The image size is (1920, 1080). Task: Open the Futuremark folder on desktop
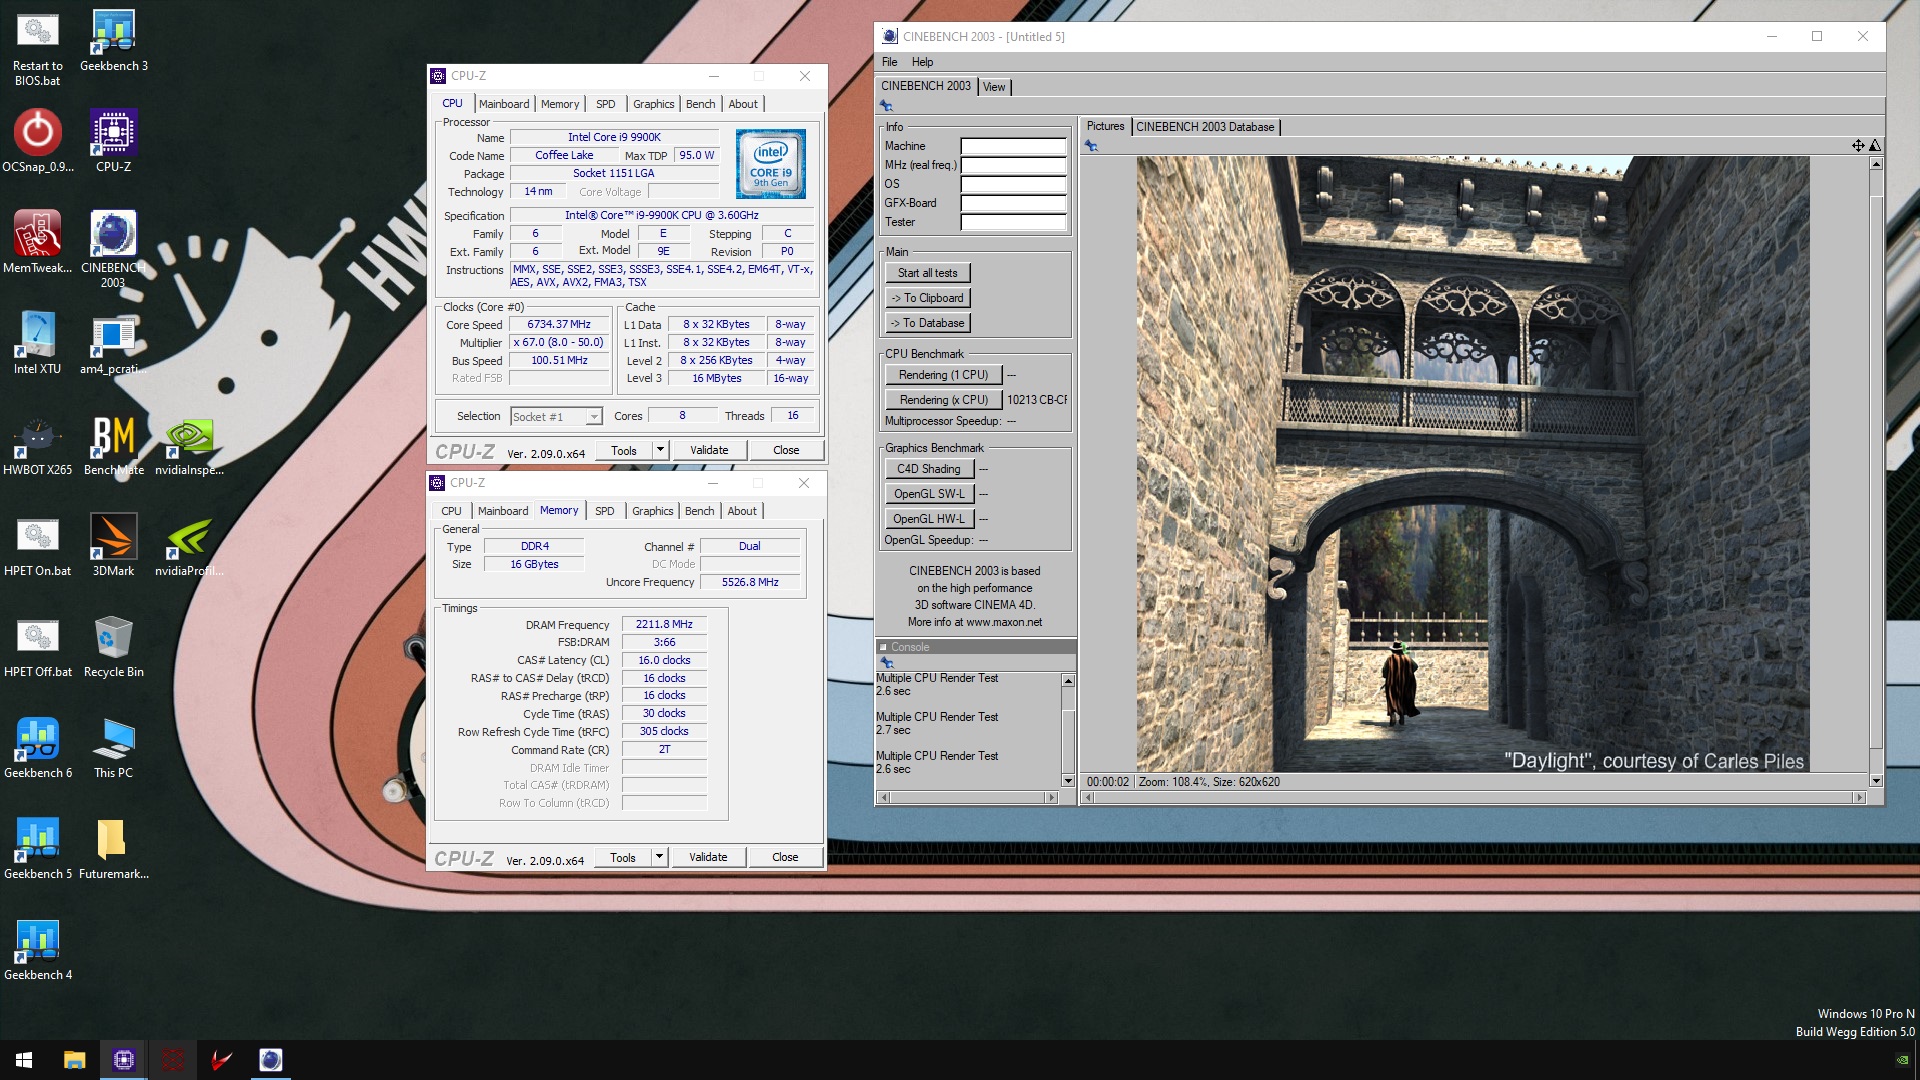(113, 848)
